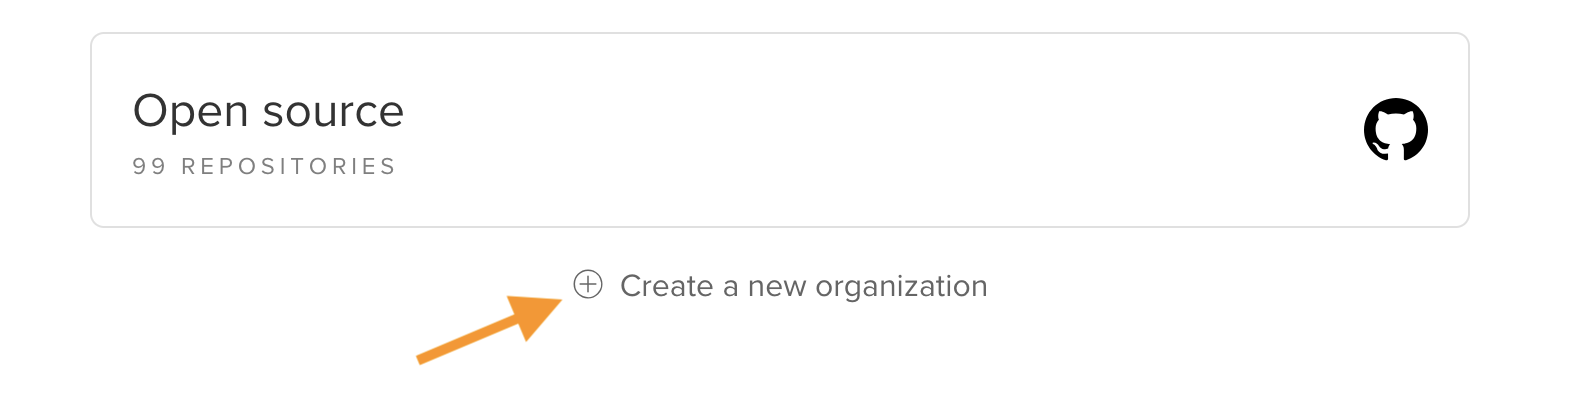
Task: Click the 99 Repositories label
Action: coord(264,166)
